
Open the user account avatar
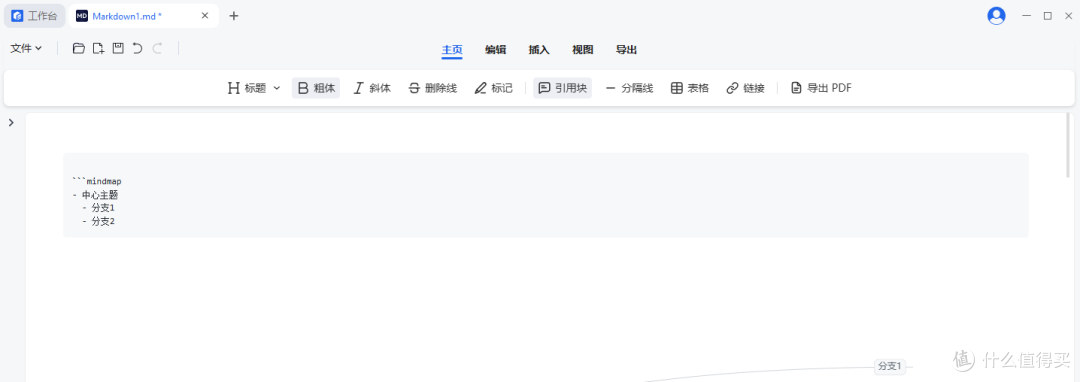pyautogui.click(x=996, y=16)
